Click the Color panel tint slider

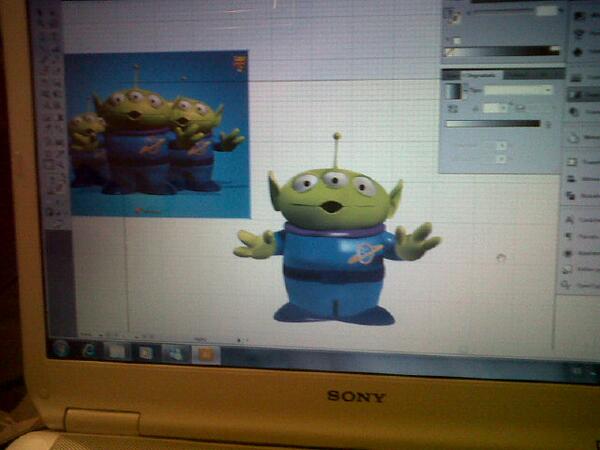point(503,11)
